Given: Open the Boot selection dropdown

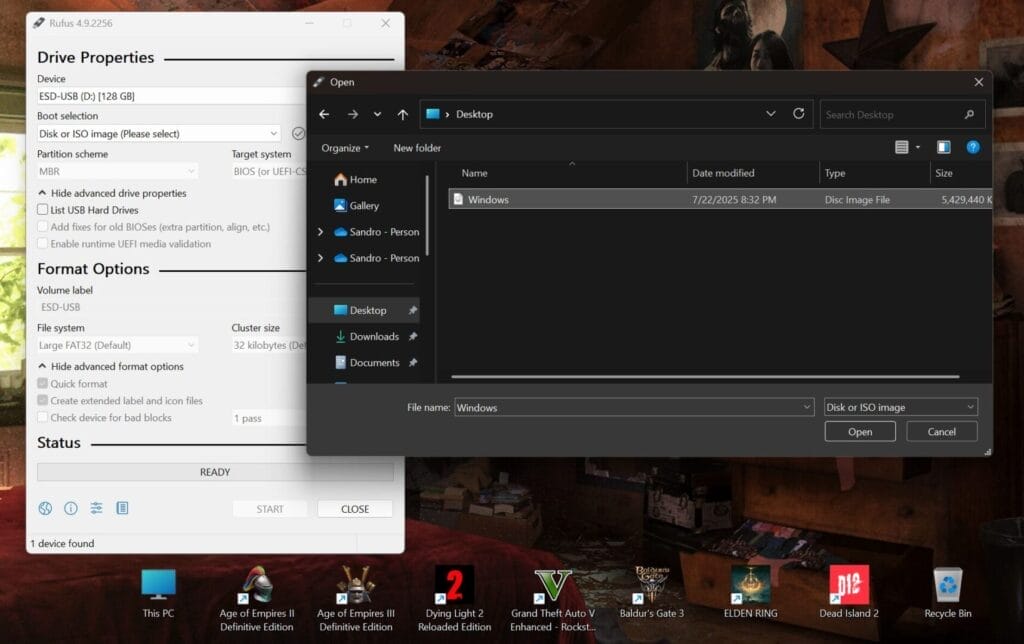Looking at the screenshot, I should click(159, 133).
